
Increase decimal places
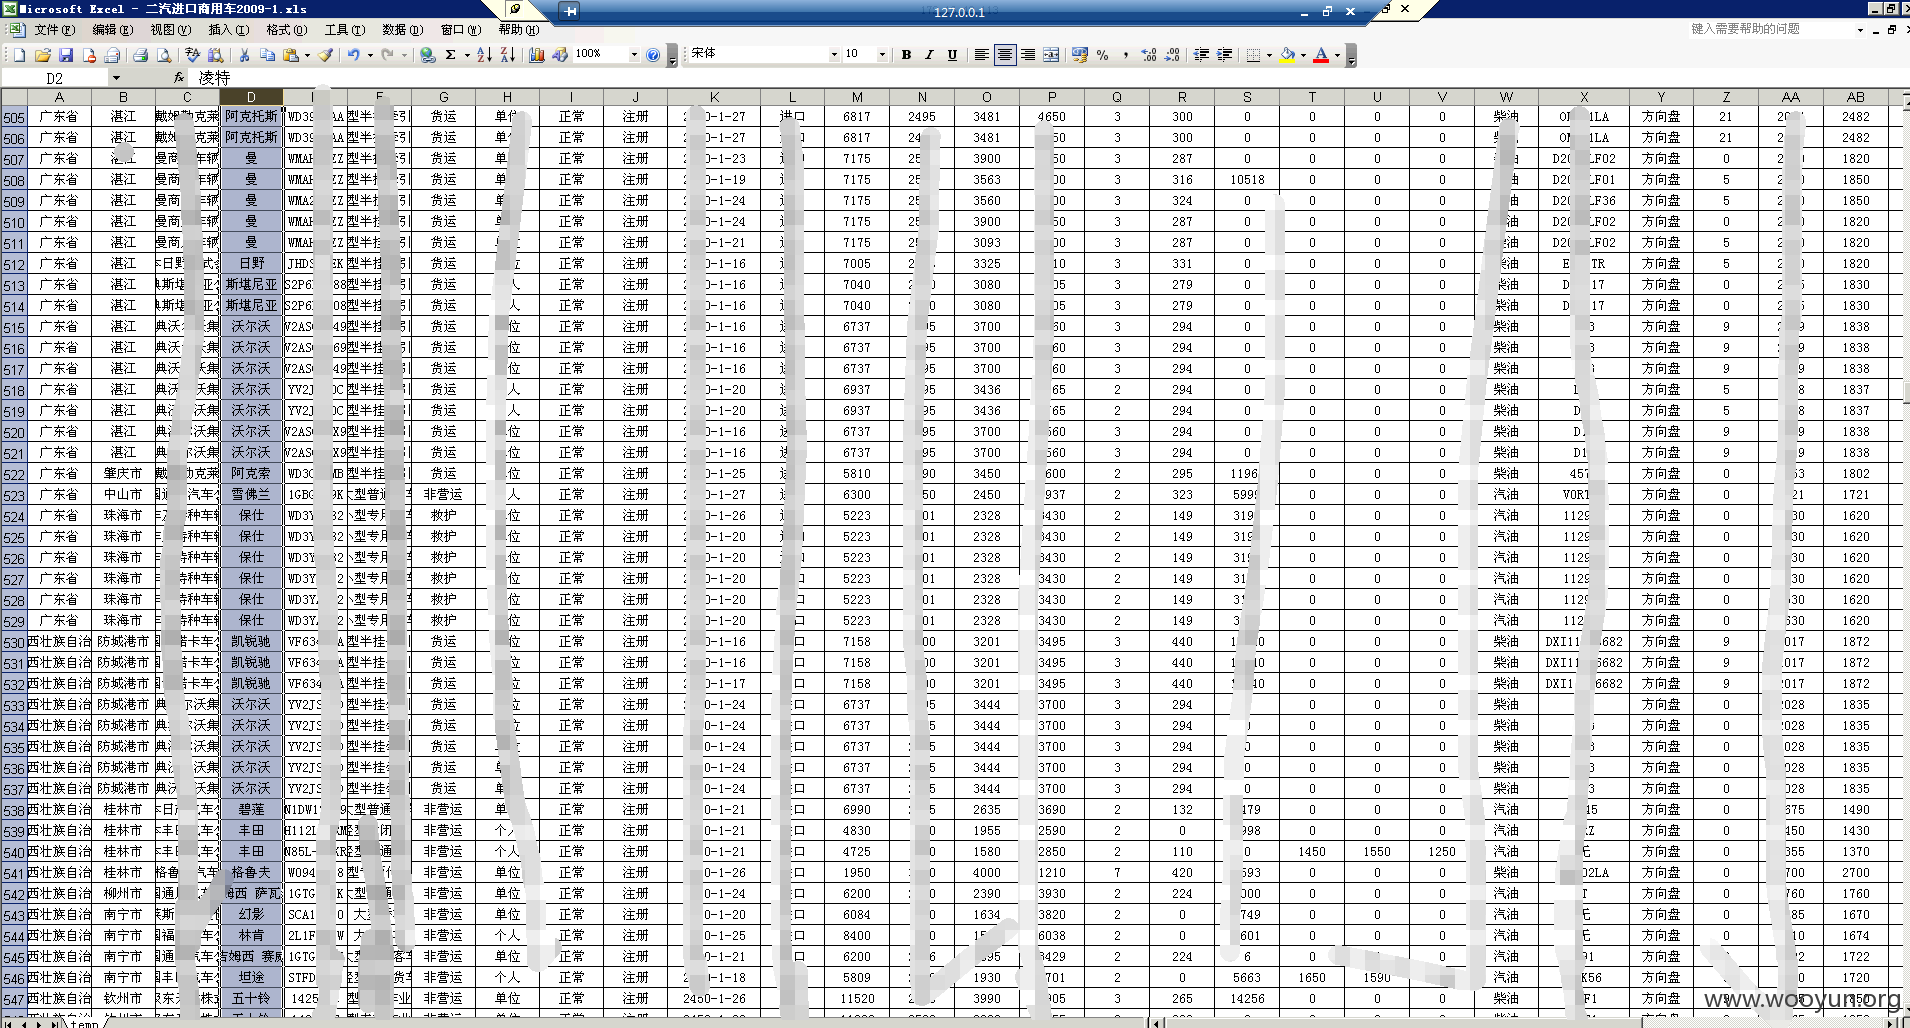[x=1149, y=55]
